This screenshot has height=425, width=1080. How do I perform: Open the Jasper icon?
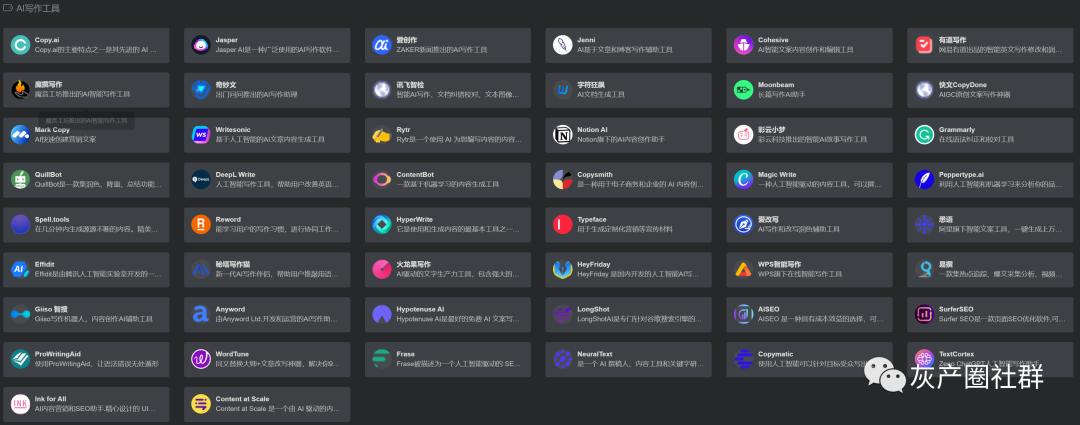[201, 45]
